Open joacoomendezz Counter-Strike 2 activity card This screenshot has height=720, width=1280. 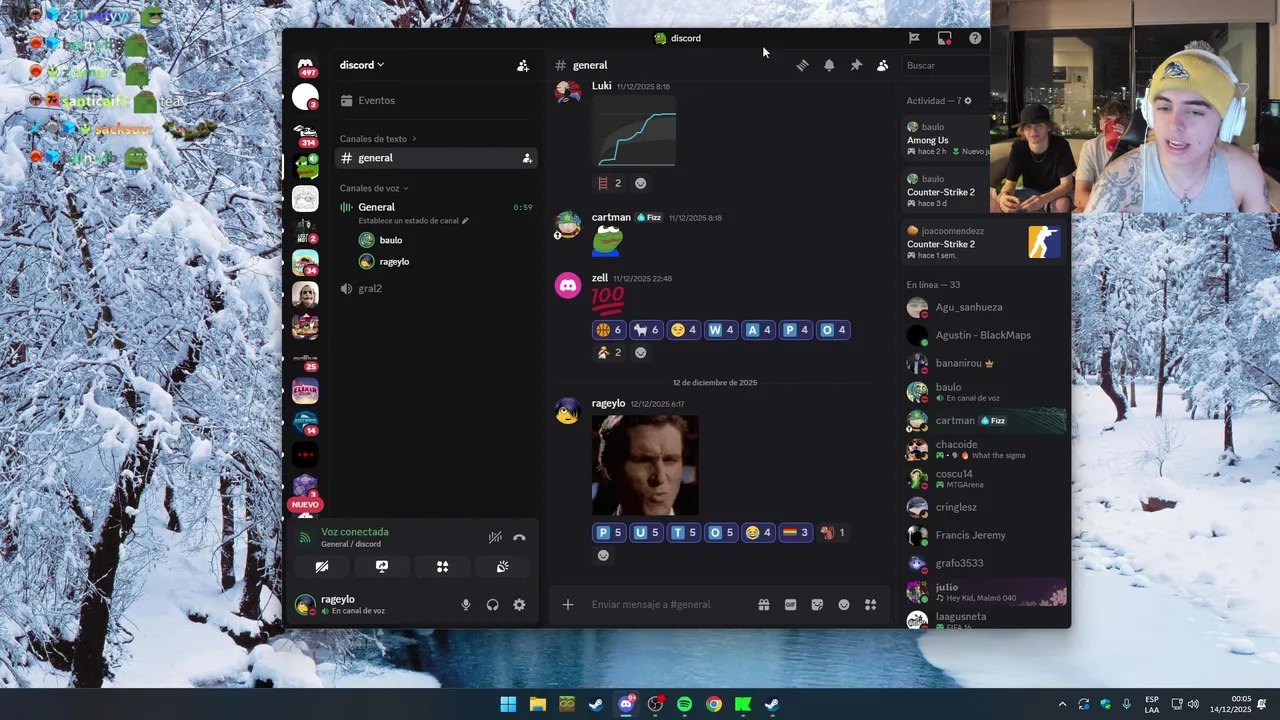982,243
